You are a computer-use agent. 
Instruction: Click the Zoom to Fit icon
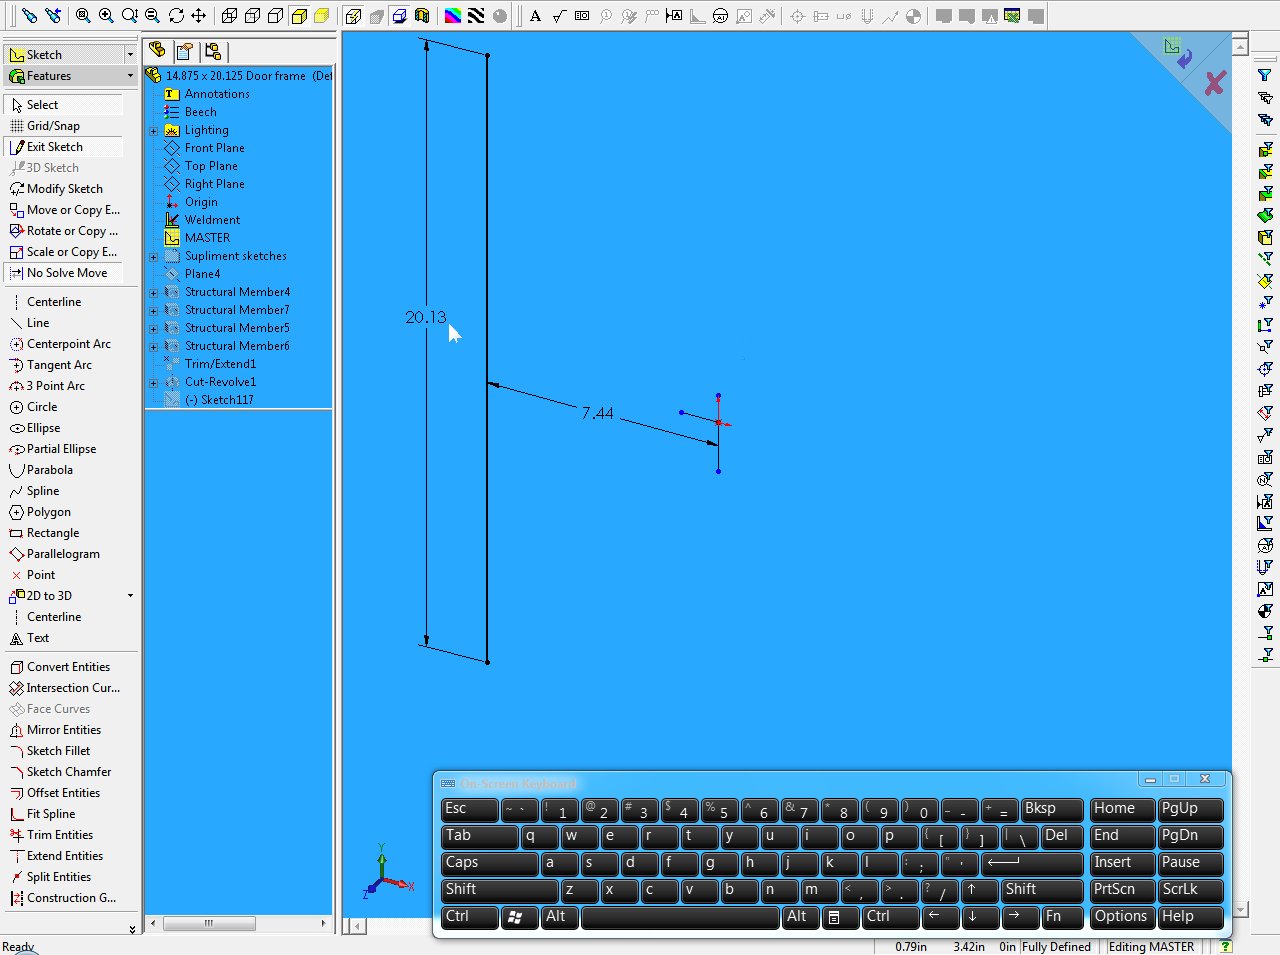click(83, 16)
